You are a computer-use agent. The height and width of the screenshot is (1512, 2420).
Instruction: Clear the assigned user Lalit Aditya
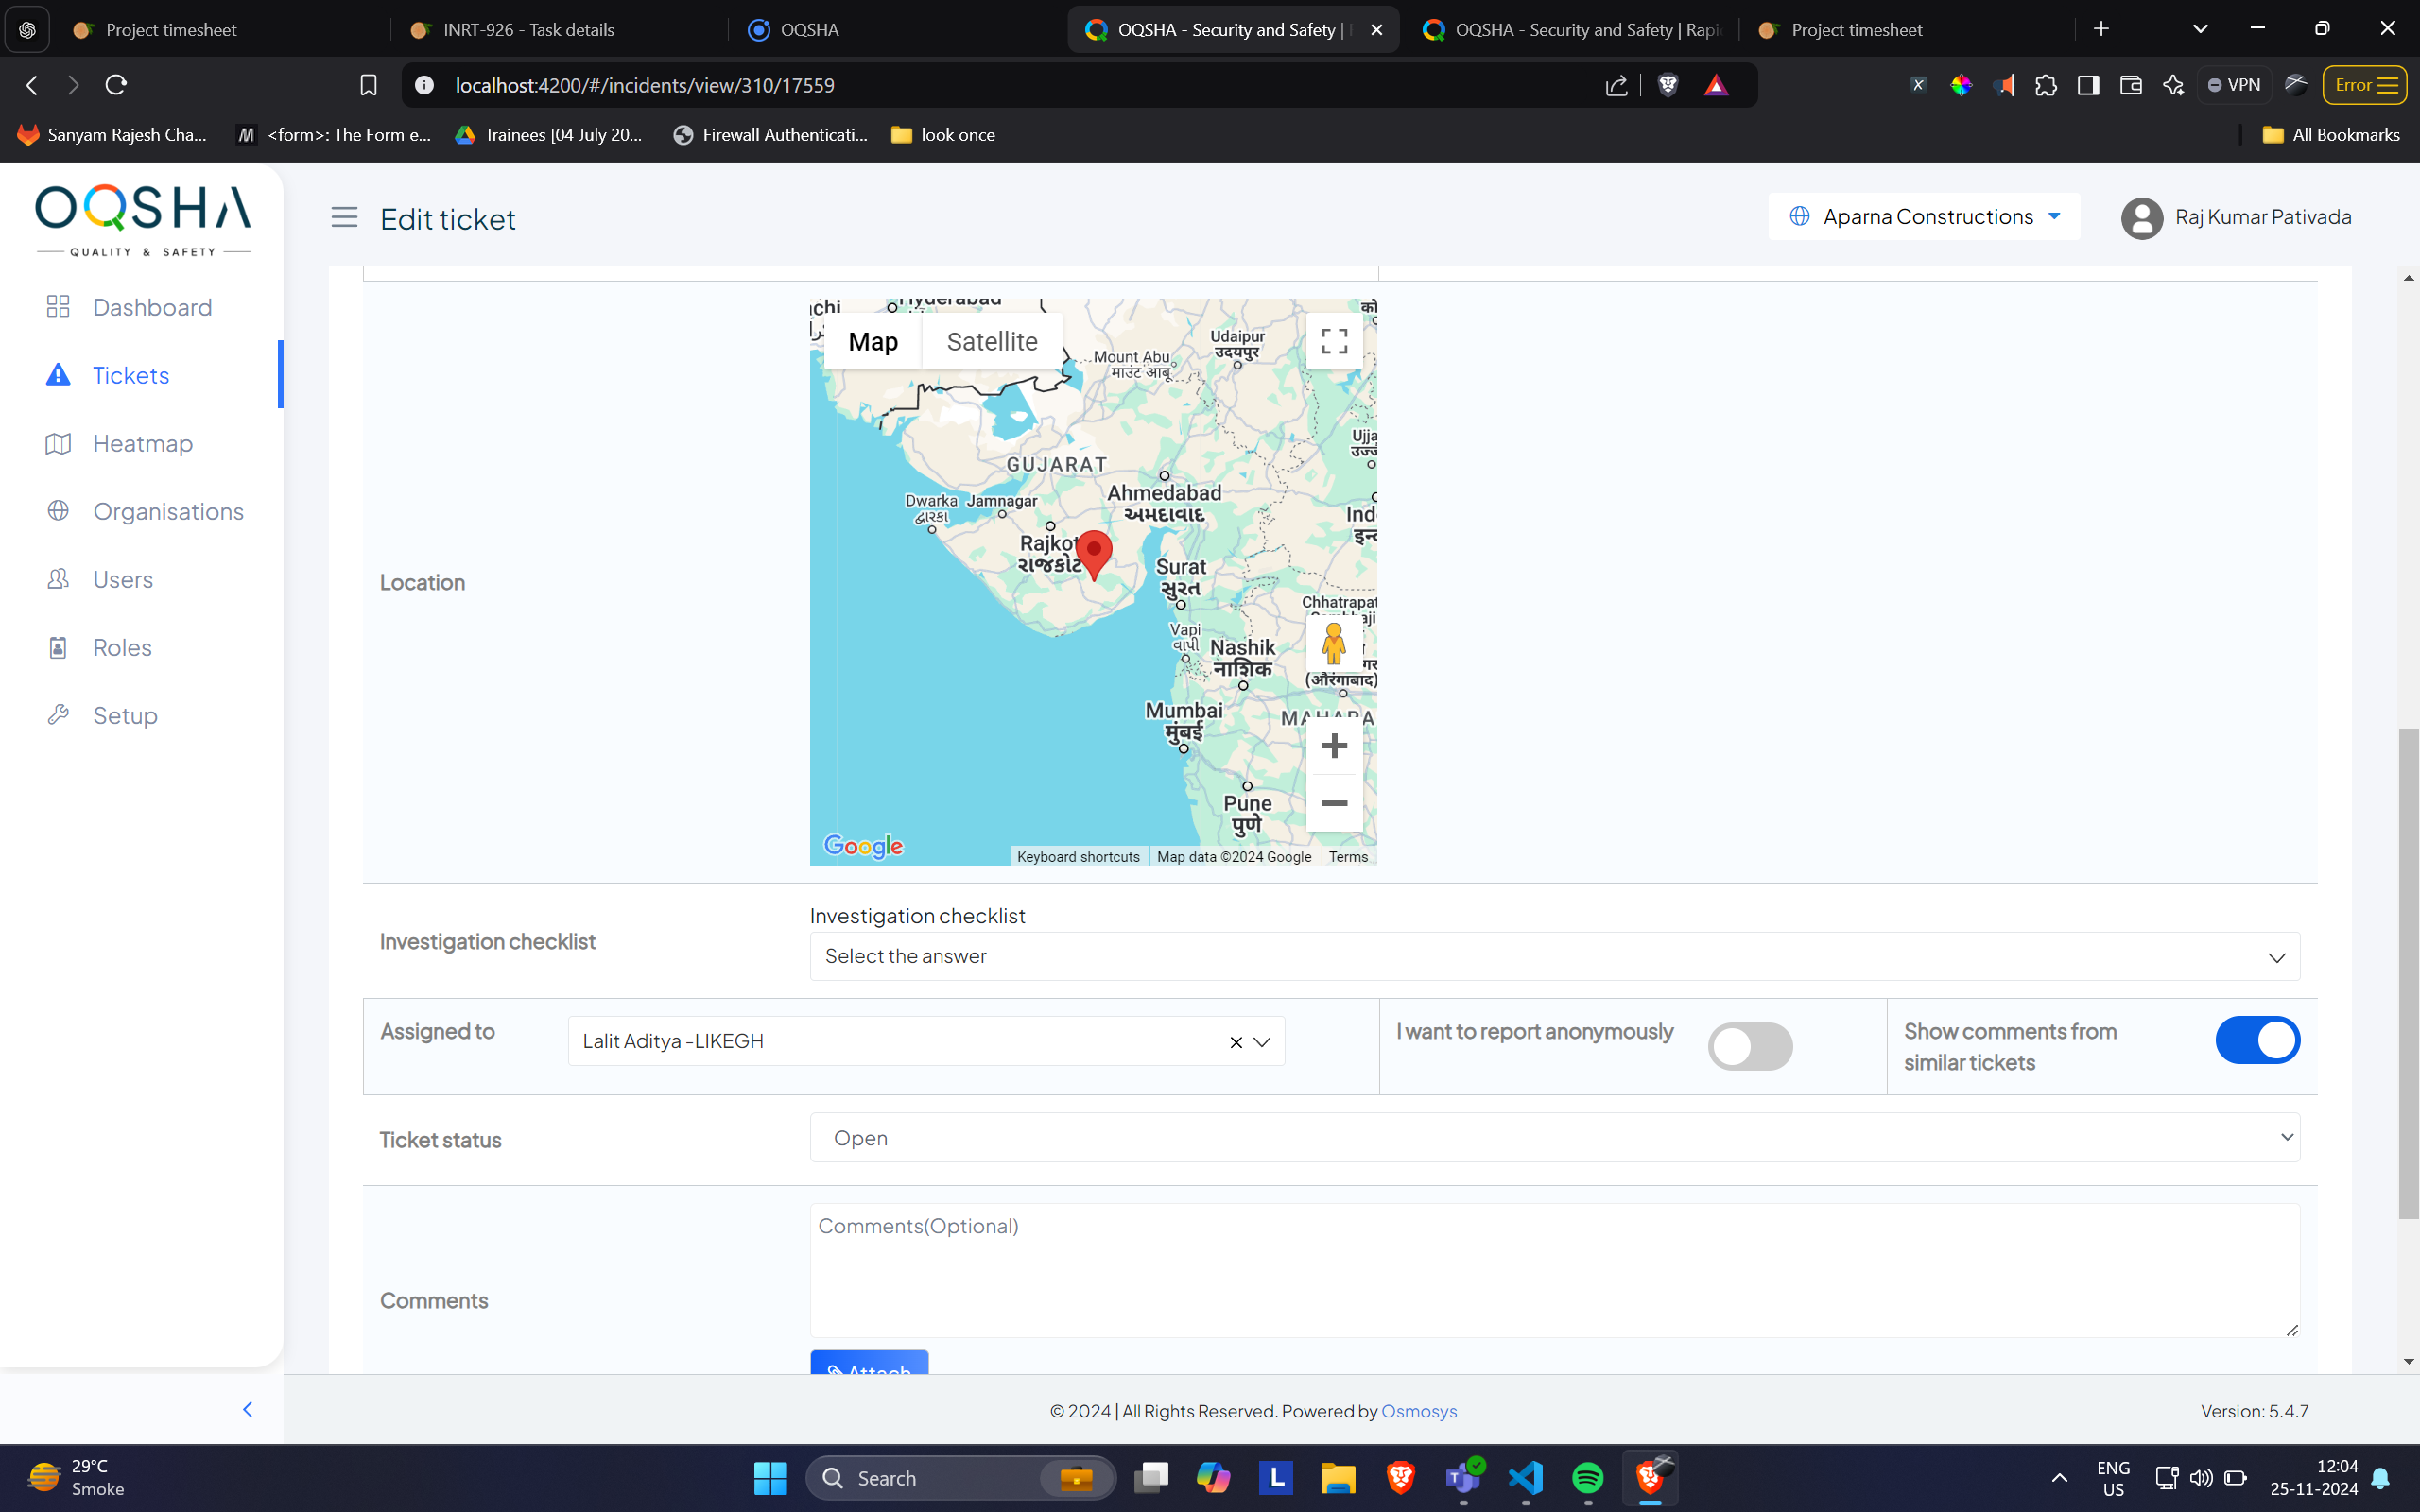point(1236,1042)
